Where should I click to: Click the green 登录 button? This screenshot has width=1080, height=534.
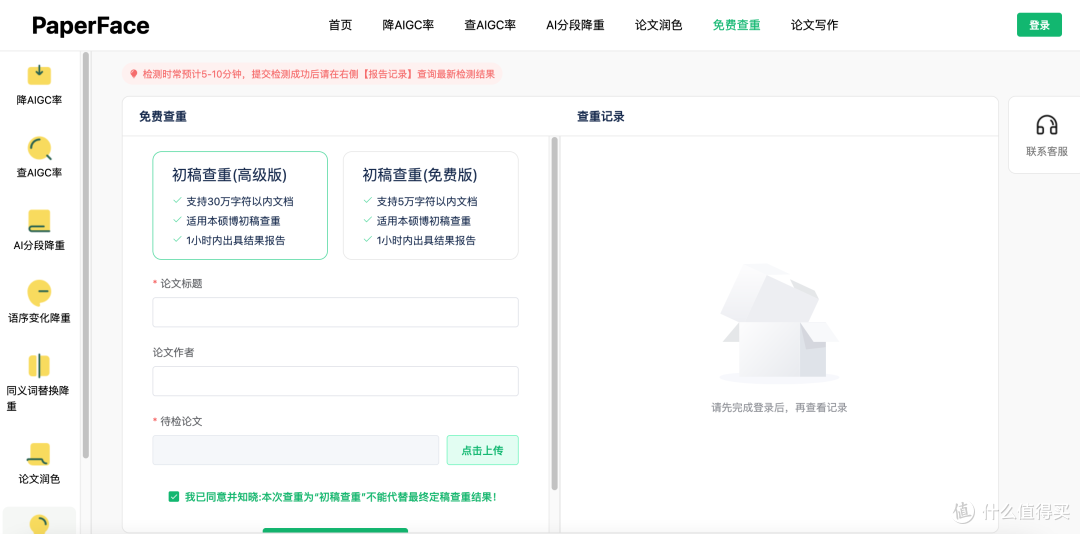coord(1039,25)
